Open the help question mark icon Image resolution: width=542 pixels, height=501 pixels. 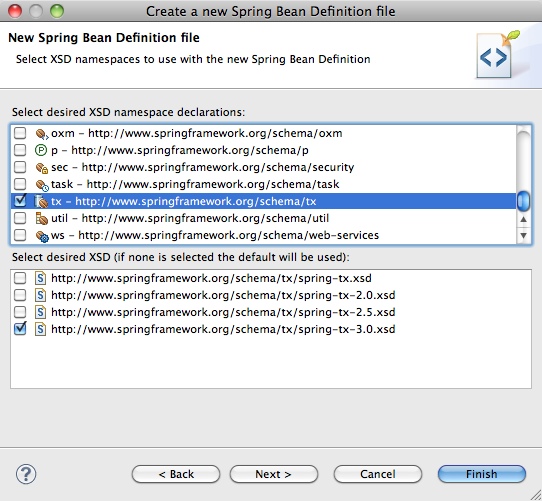[x=26, y=474]
